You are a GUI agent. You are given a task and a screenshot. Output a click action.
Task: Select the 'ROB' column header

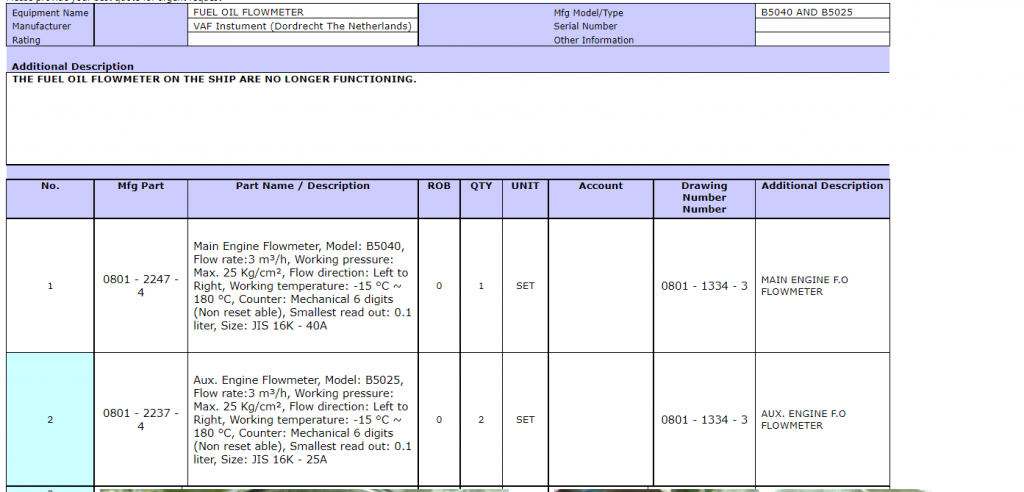pos(439,186)
